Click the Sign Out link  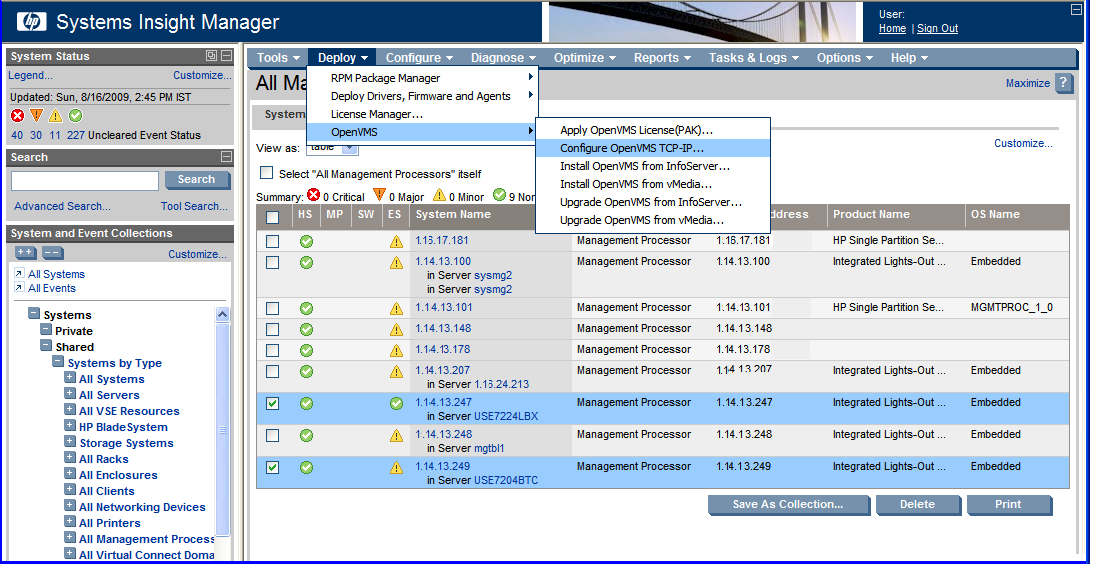pyautogui.click(x=937, y=29)
